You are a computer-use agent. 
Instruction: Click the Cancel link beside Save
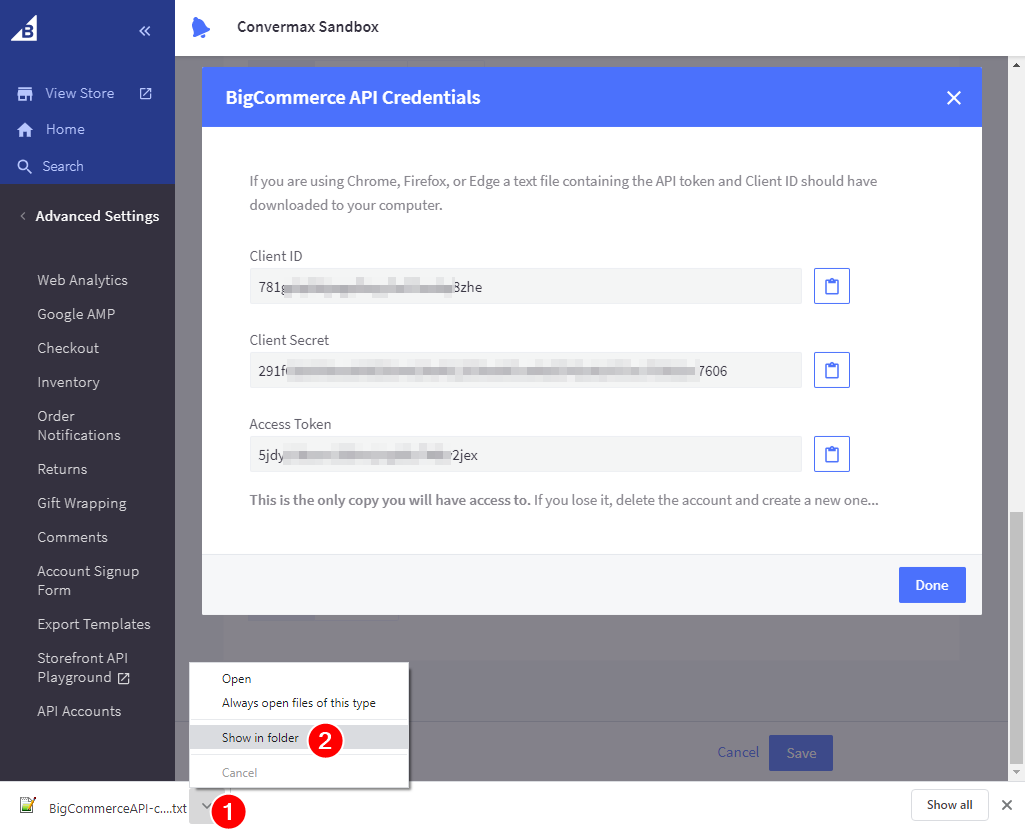tap(738, 752)
